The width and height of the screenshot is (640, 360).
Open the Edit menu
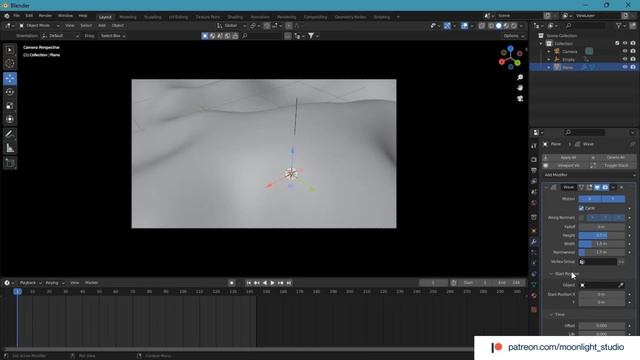29,16
